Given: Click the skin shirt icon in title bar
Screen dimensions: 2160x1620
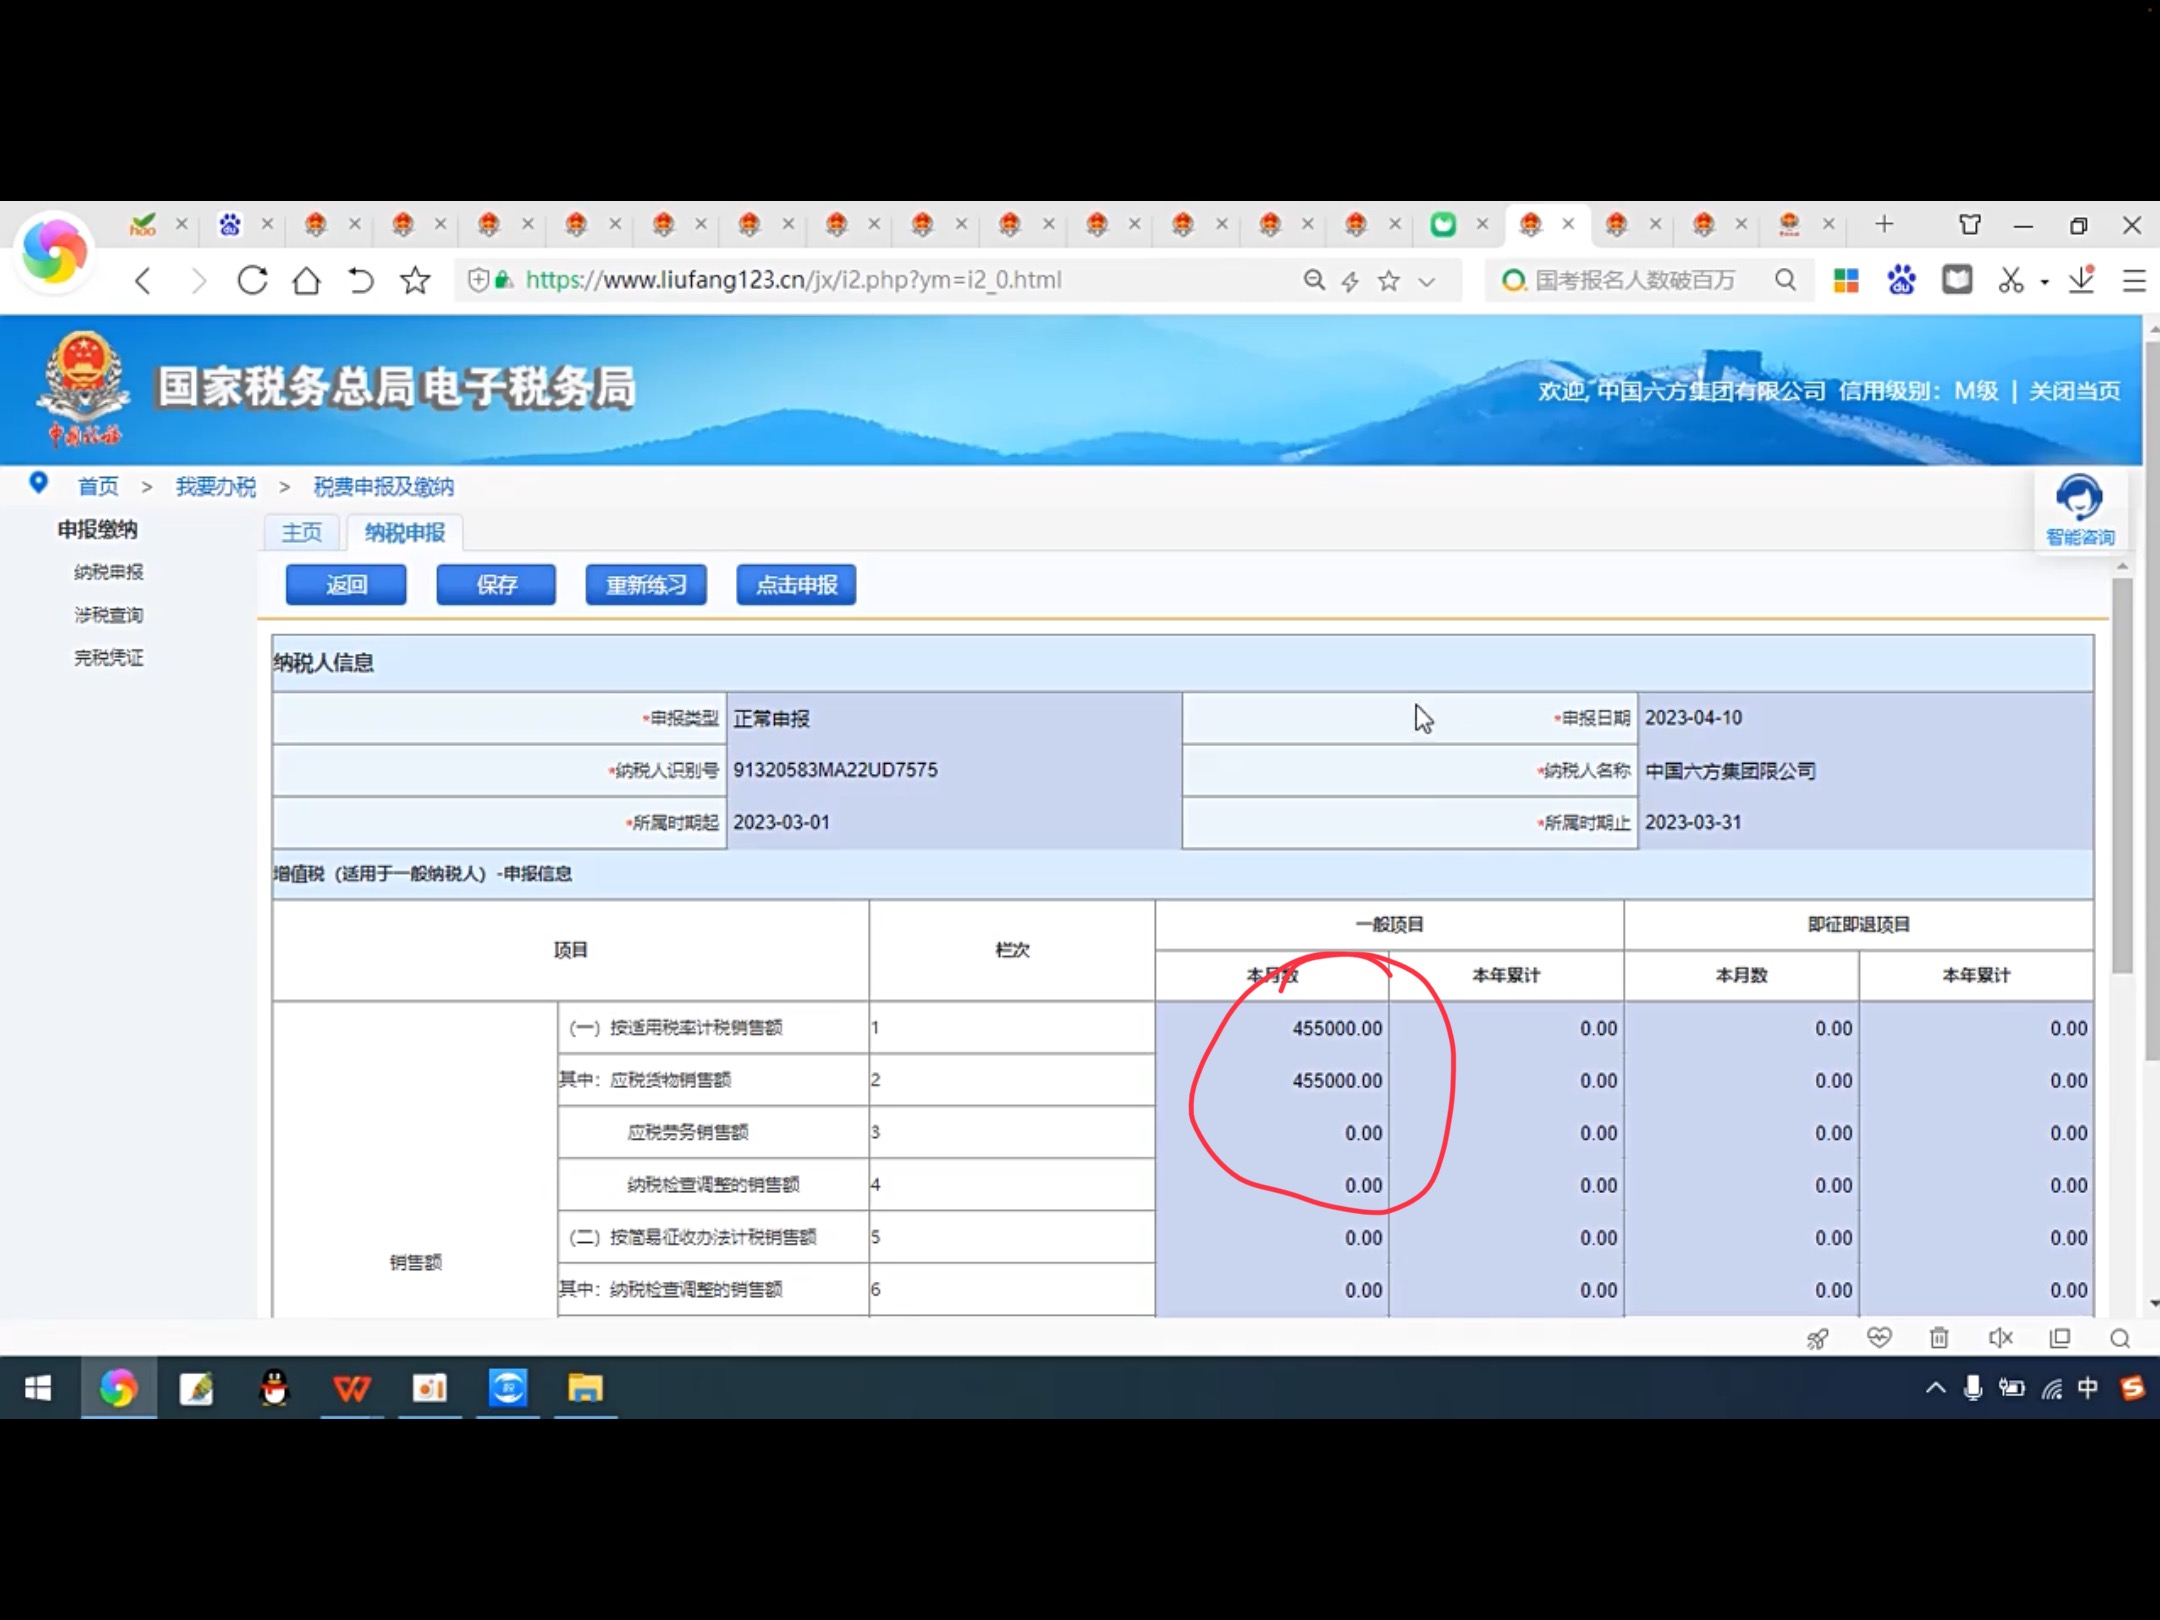Looking at the screenshot, I should click(x=1970, y=224).
